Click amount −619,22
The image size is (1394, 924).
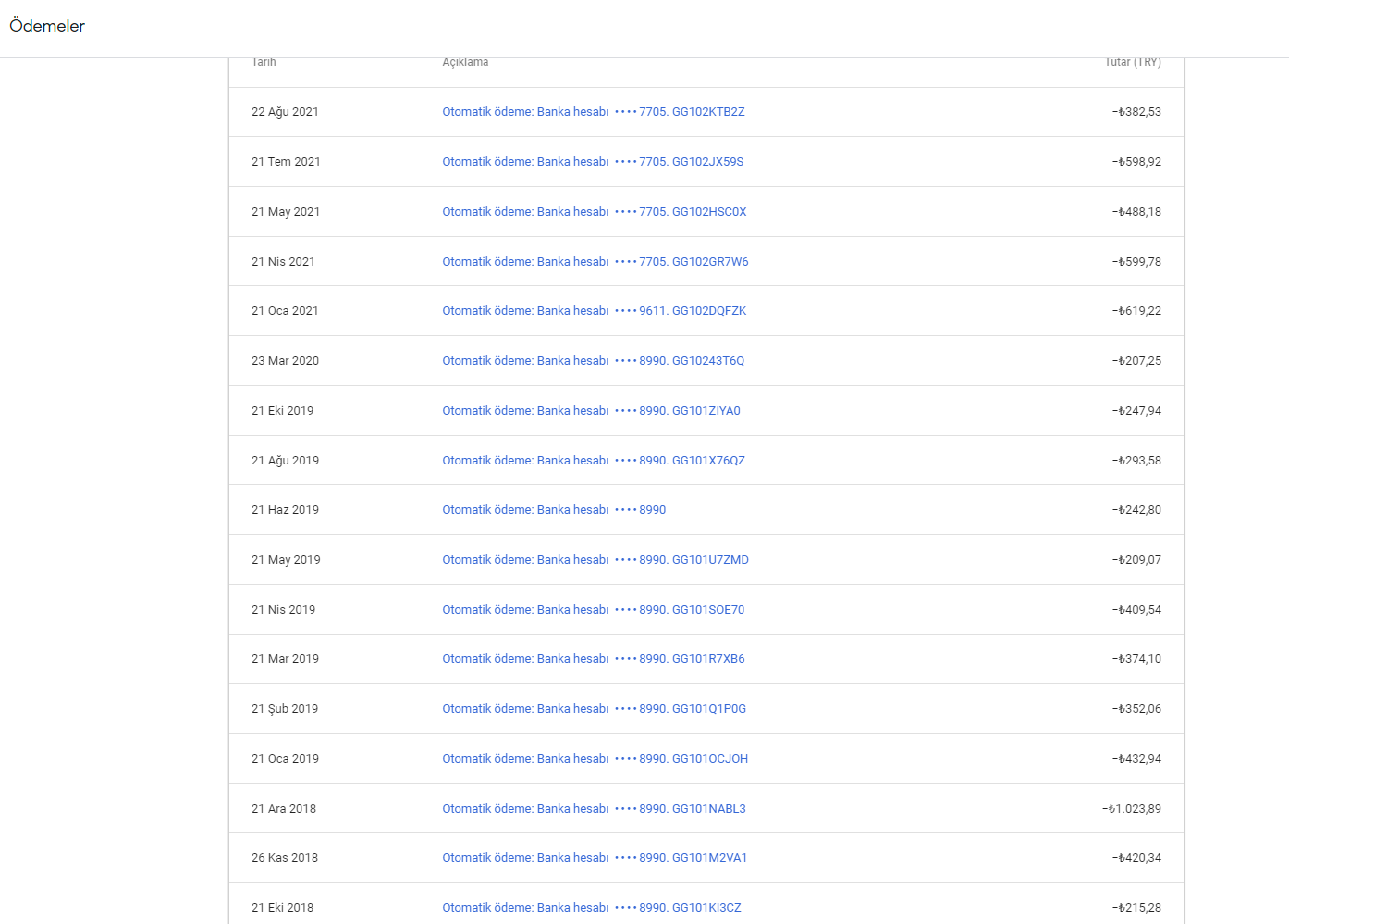pyautogui.click(x=1136, y=311)
